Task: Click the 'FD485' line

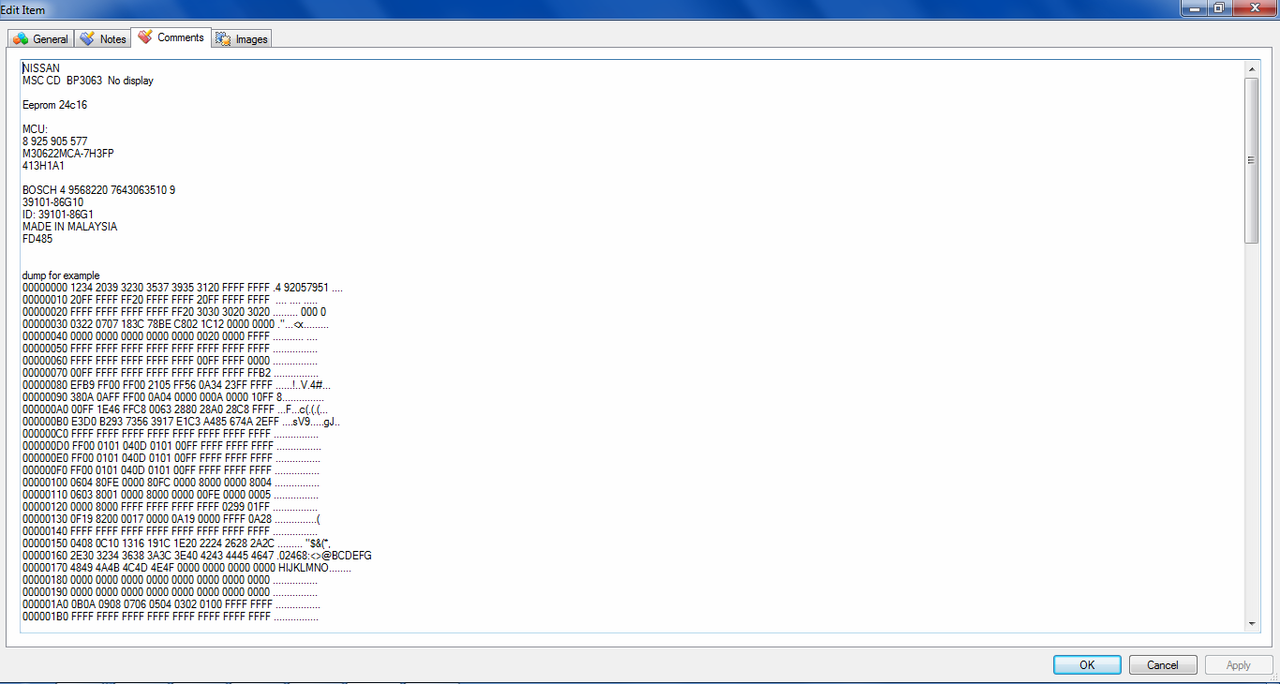Action: 38,239
